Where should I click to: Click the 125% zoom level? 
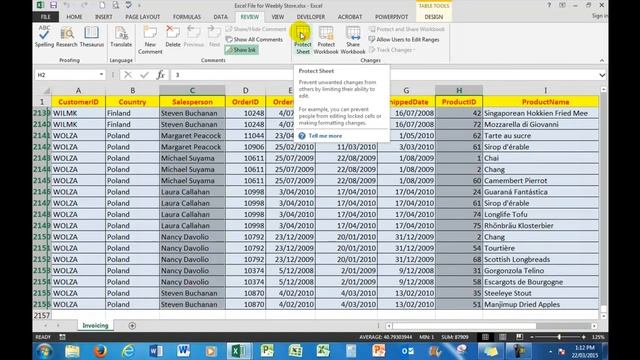pos(598,337)
